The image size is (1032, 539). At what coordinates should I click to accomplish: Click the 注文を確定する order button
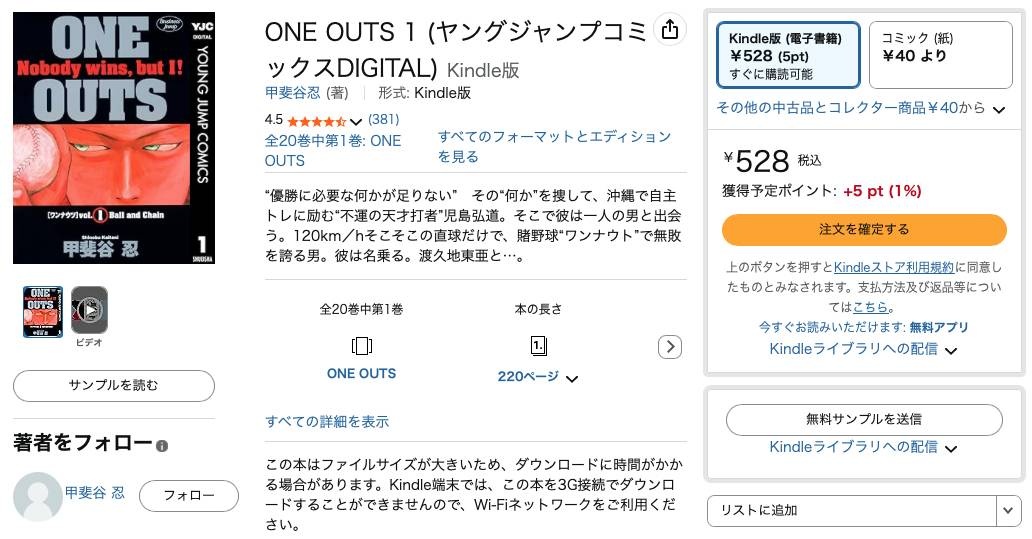coord(864,229)
